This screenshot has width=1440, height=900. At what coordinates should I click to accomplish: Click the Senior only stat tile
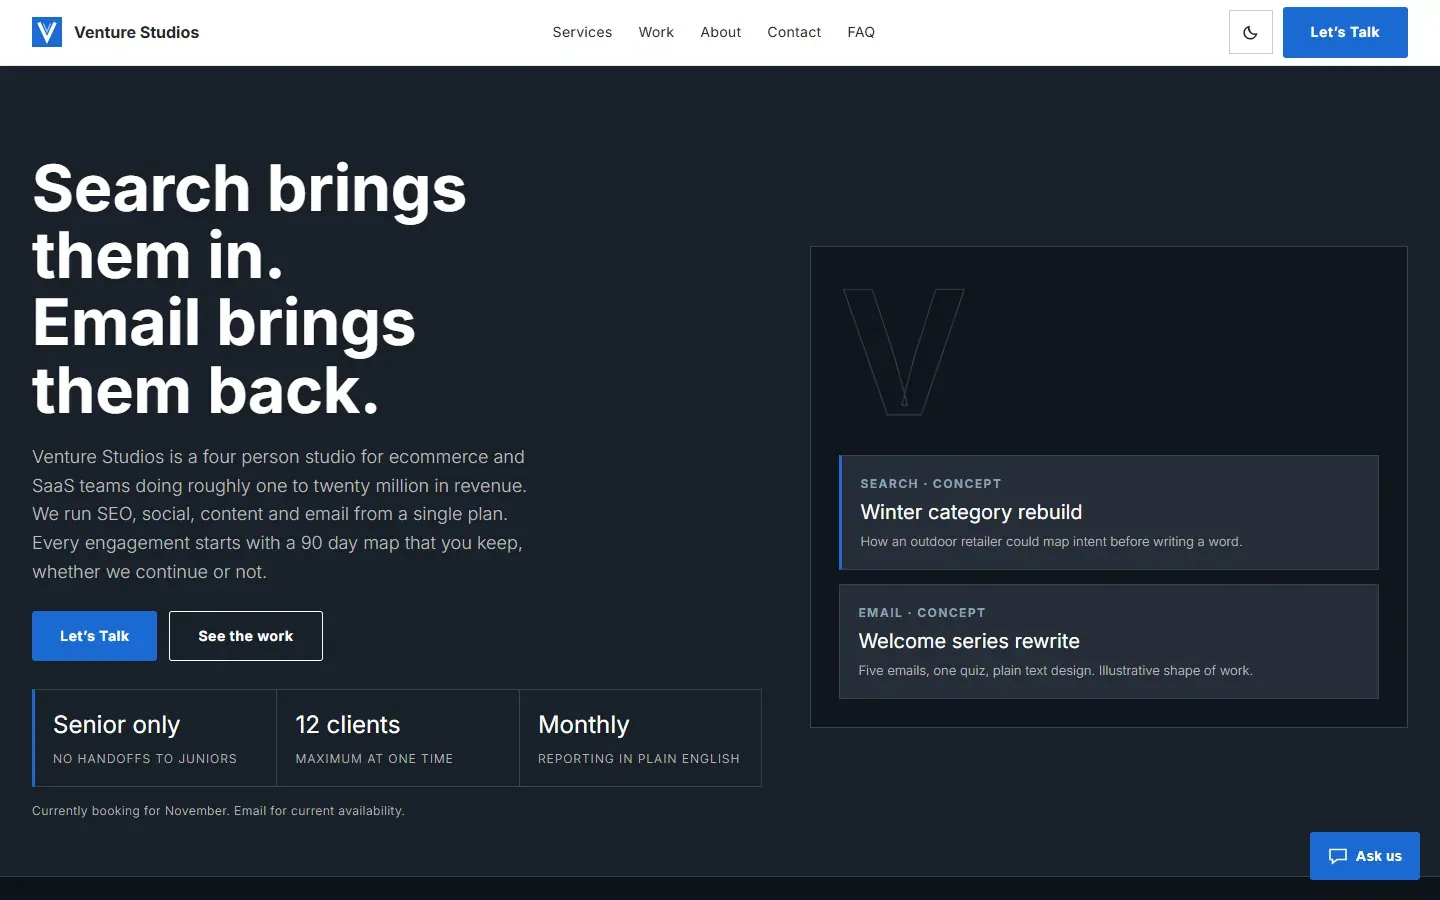[154, 738]
